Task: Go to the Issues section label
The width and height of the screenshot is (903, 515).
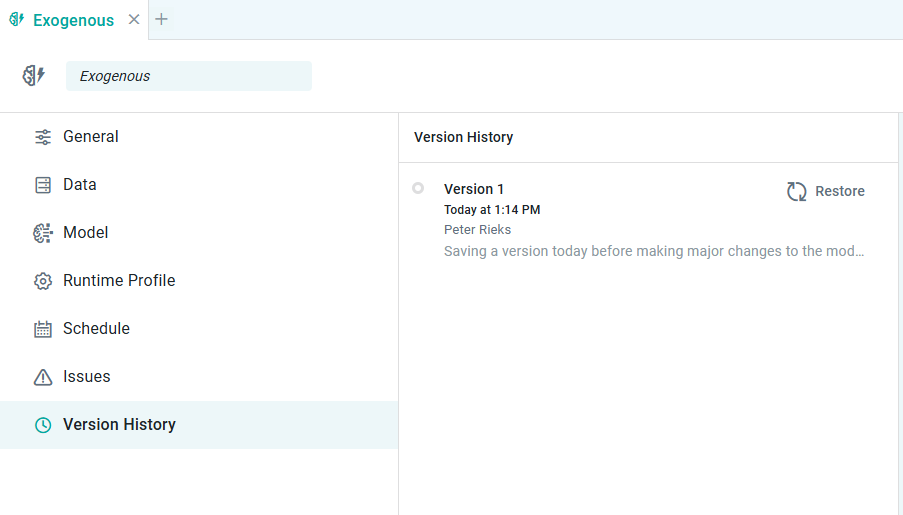Action: (x=87, y=377)
